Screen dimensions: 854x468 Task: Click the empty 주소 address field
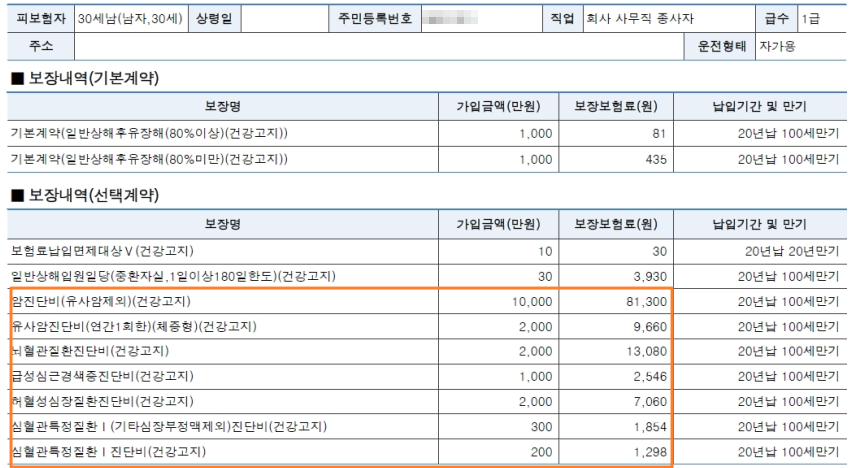tap(379, 46)
